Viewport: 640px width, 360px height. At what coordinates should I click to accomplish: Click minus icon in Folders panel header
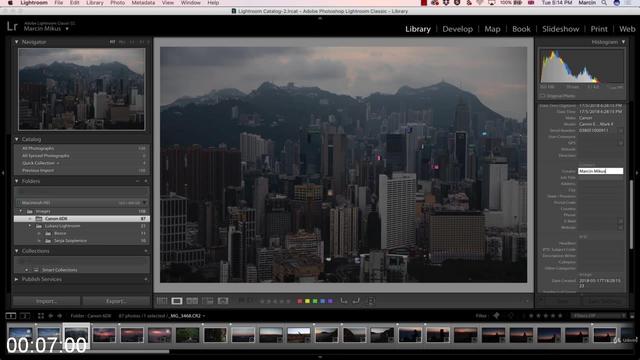point(138,181)
